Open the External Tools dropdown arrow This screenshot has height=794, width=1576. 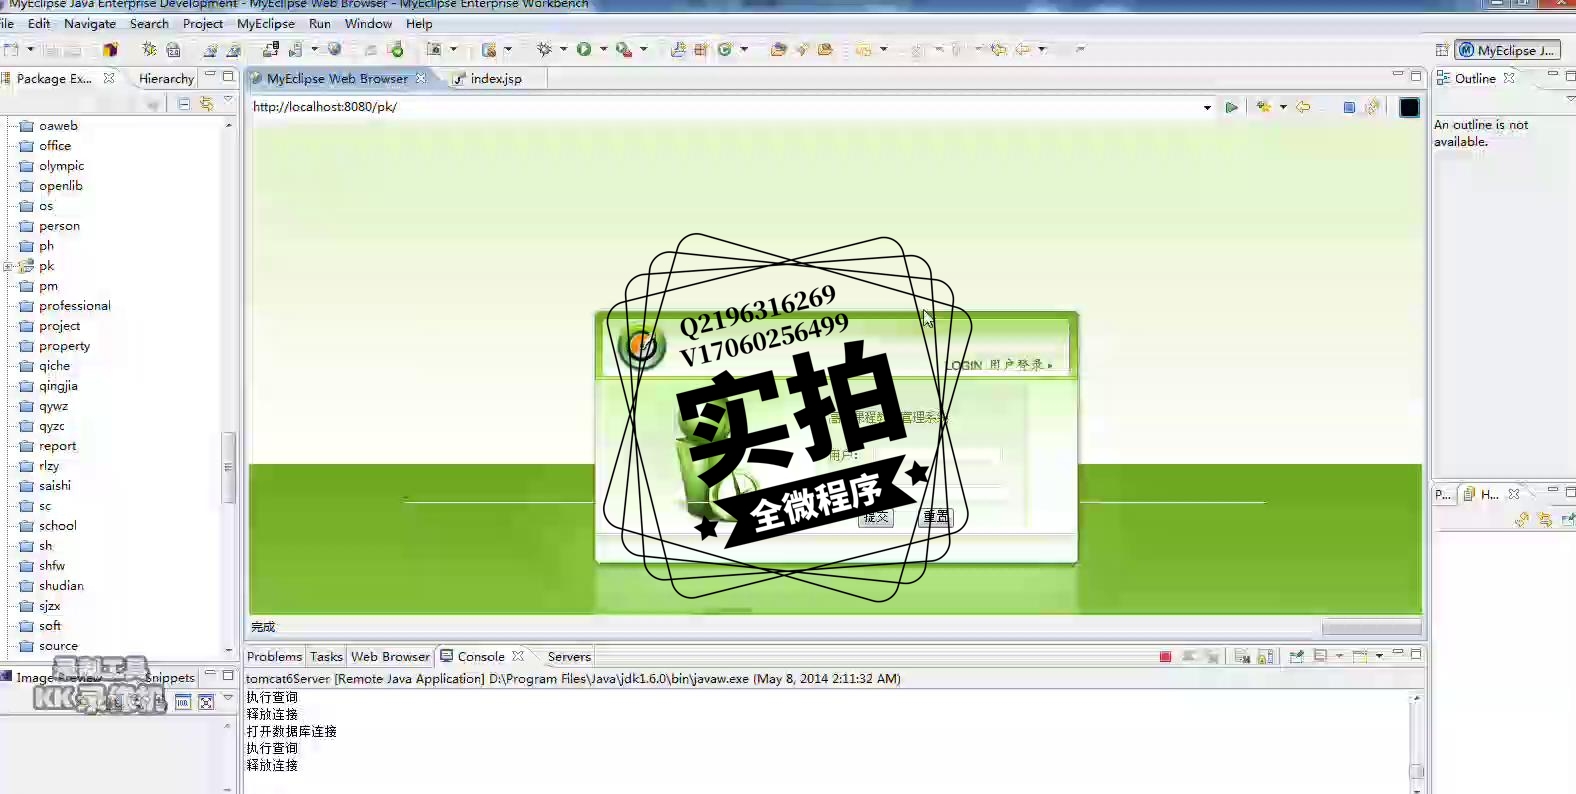tap(643, 49)
